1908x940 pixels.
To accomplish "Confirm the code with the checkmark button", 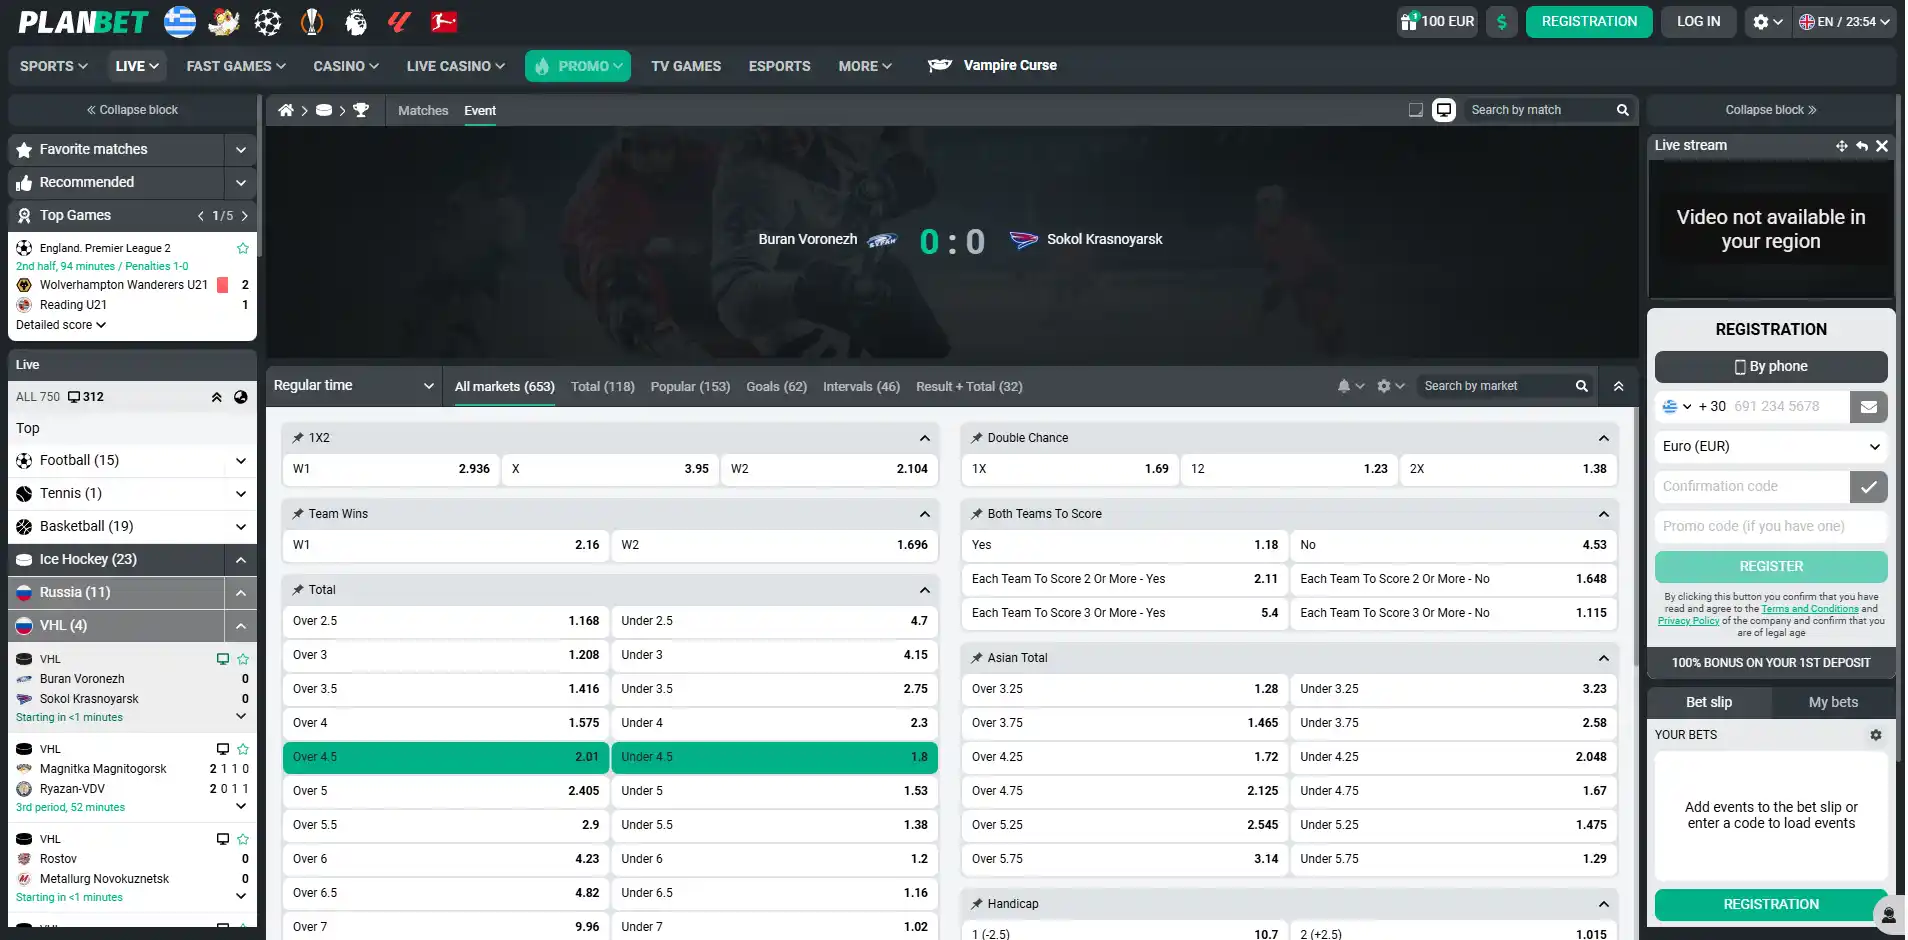I will click(x=1868, y=487).
